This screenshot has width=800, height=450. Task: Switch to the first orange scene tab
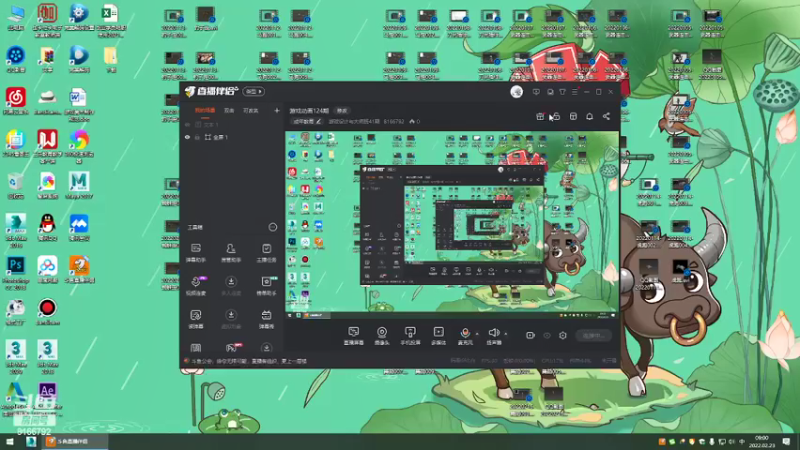pos(205,110)
